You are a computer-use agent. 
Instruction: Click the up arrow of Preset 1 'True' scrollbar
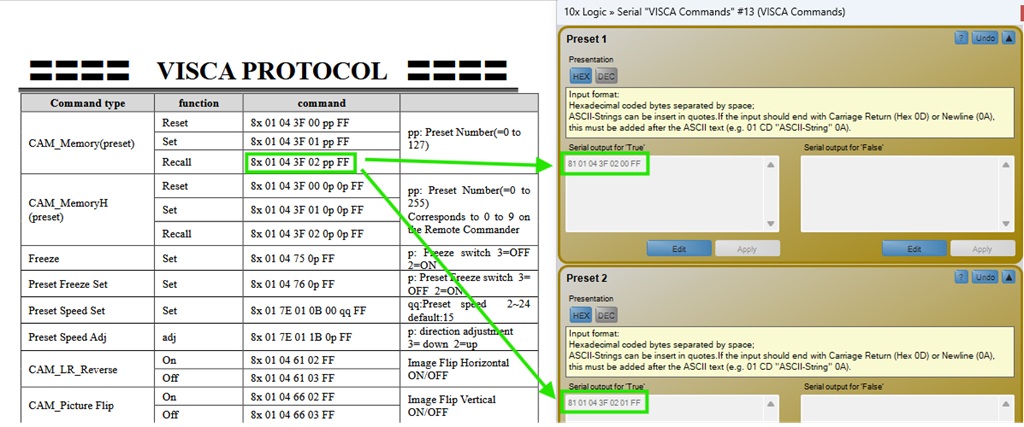click(x=771, y=165)
